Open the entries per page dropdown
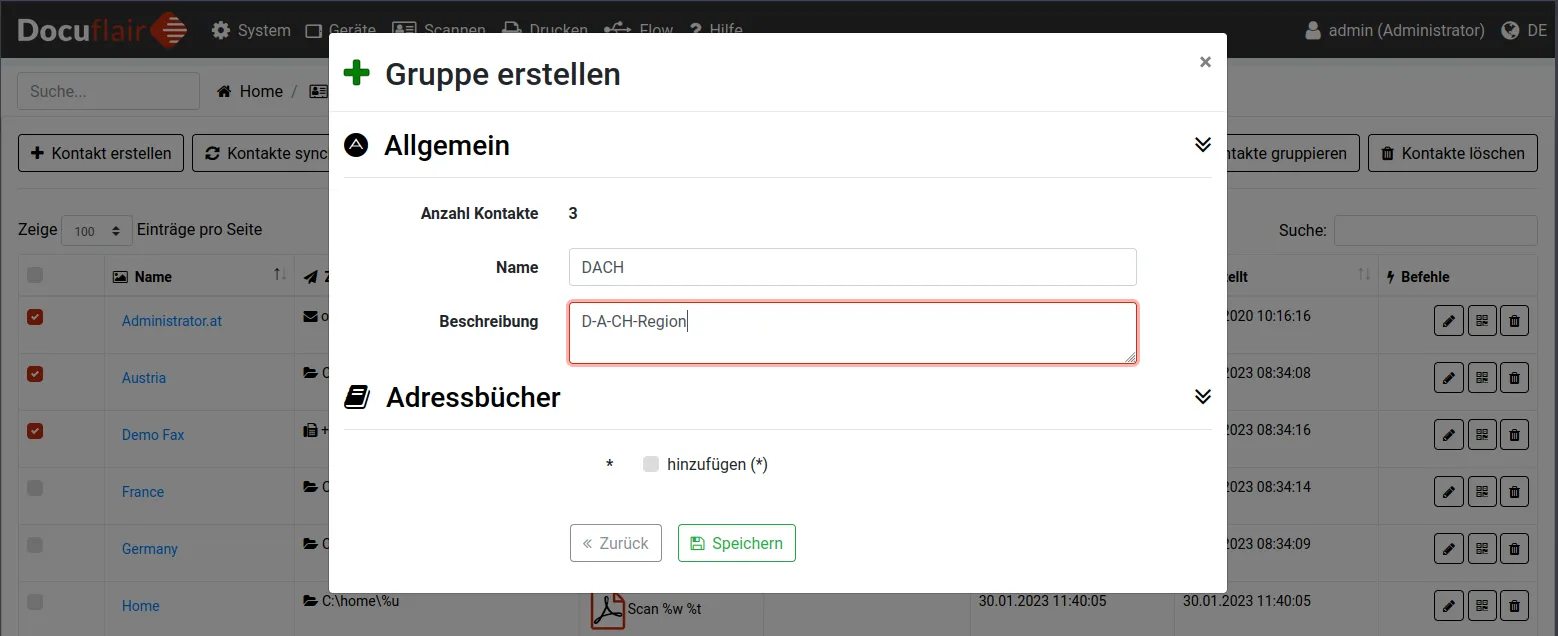 [97, 231]
